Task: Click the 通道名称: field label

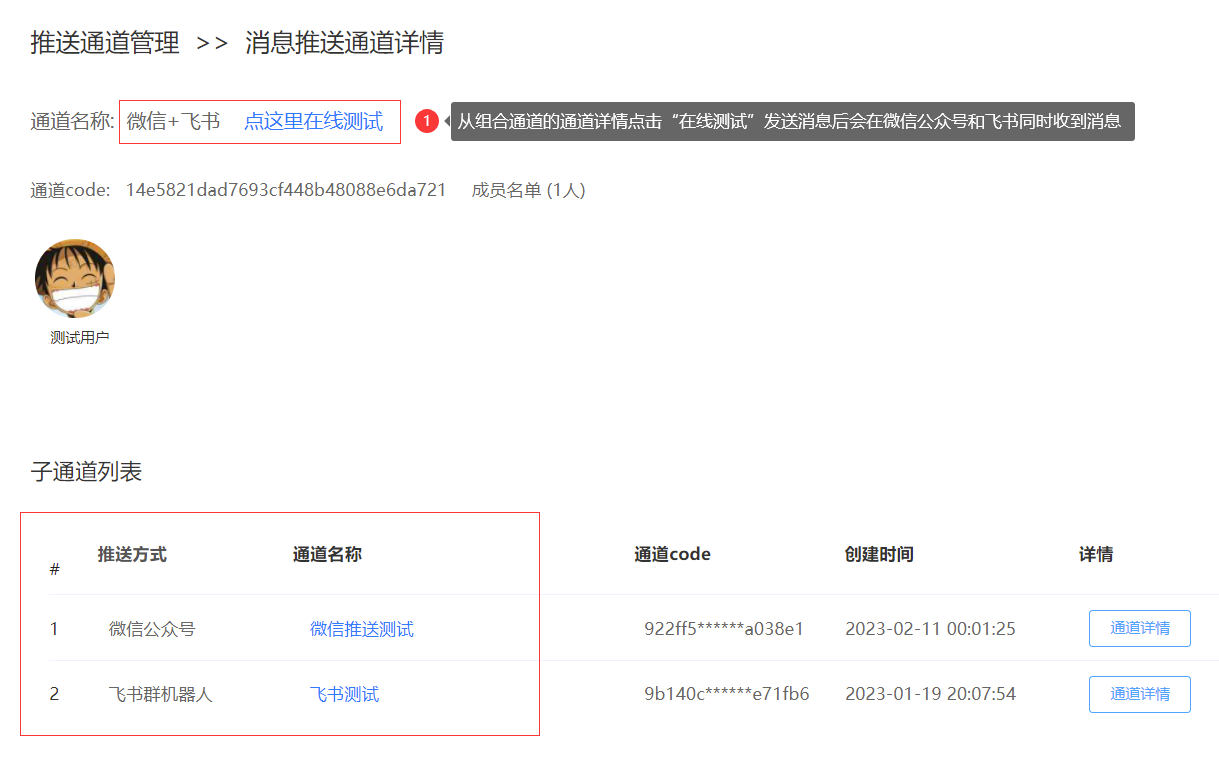Action: [x=73, y=122]
